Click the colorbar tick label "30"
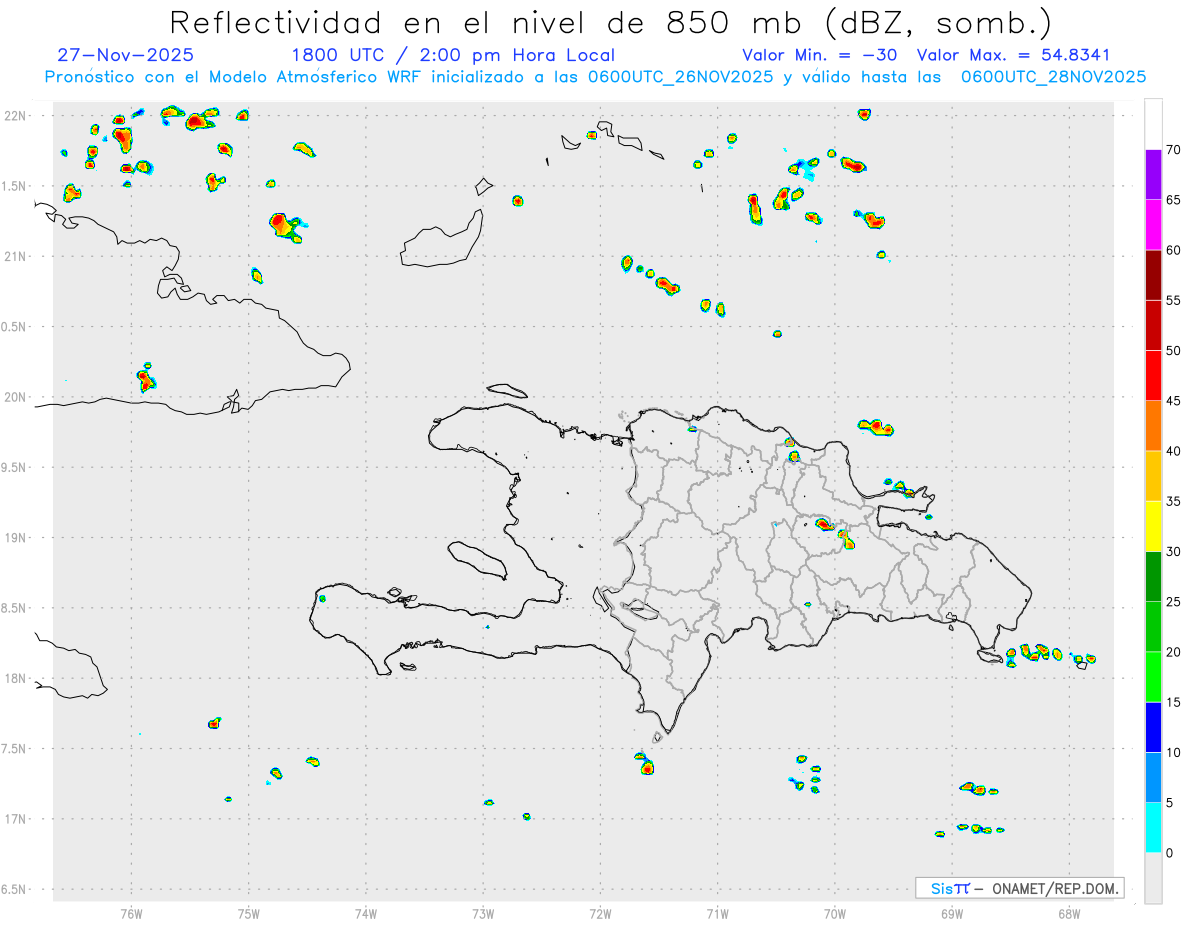Image resolution: width=1200 pixels, height=927 pixels. pos(1173,552)
